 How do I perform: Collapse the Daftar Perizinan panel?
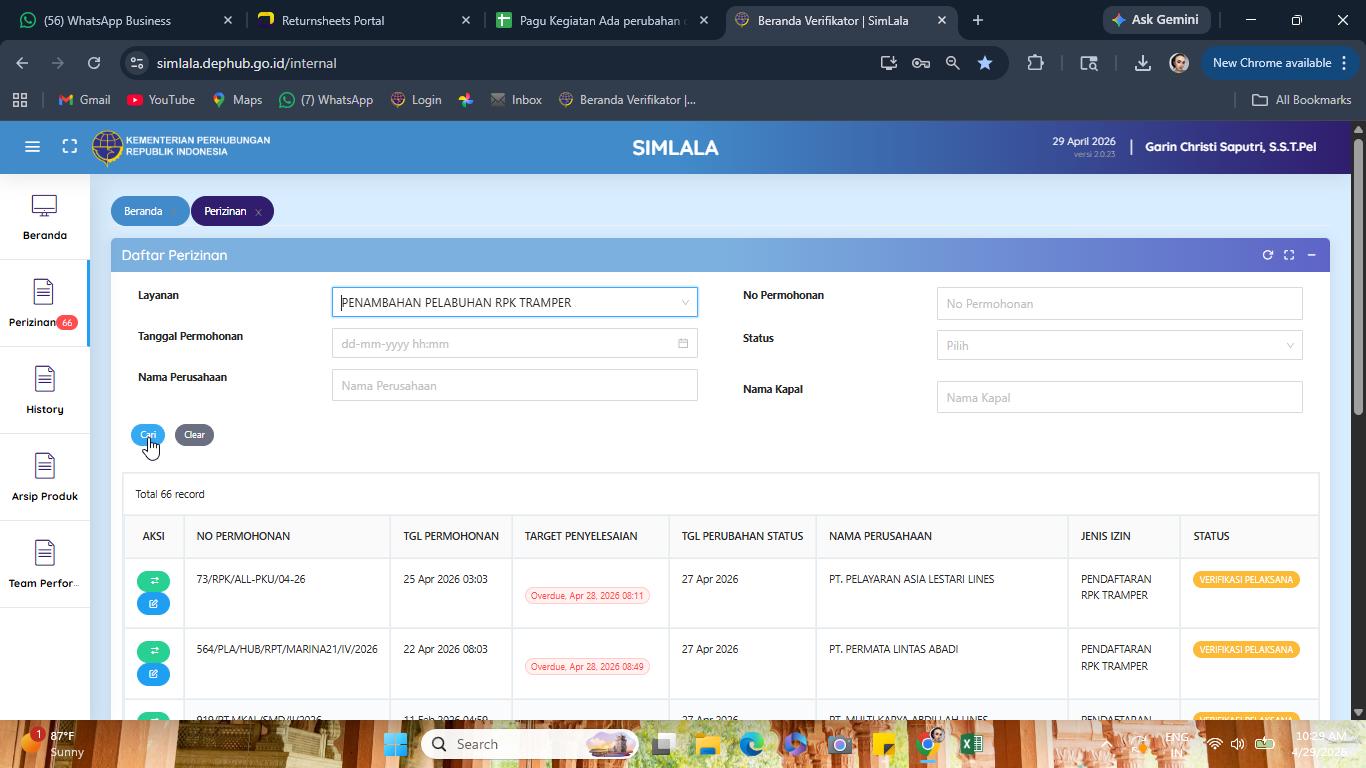(1311, 255)
